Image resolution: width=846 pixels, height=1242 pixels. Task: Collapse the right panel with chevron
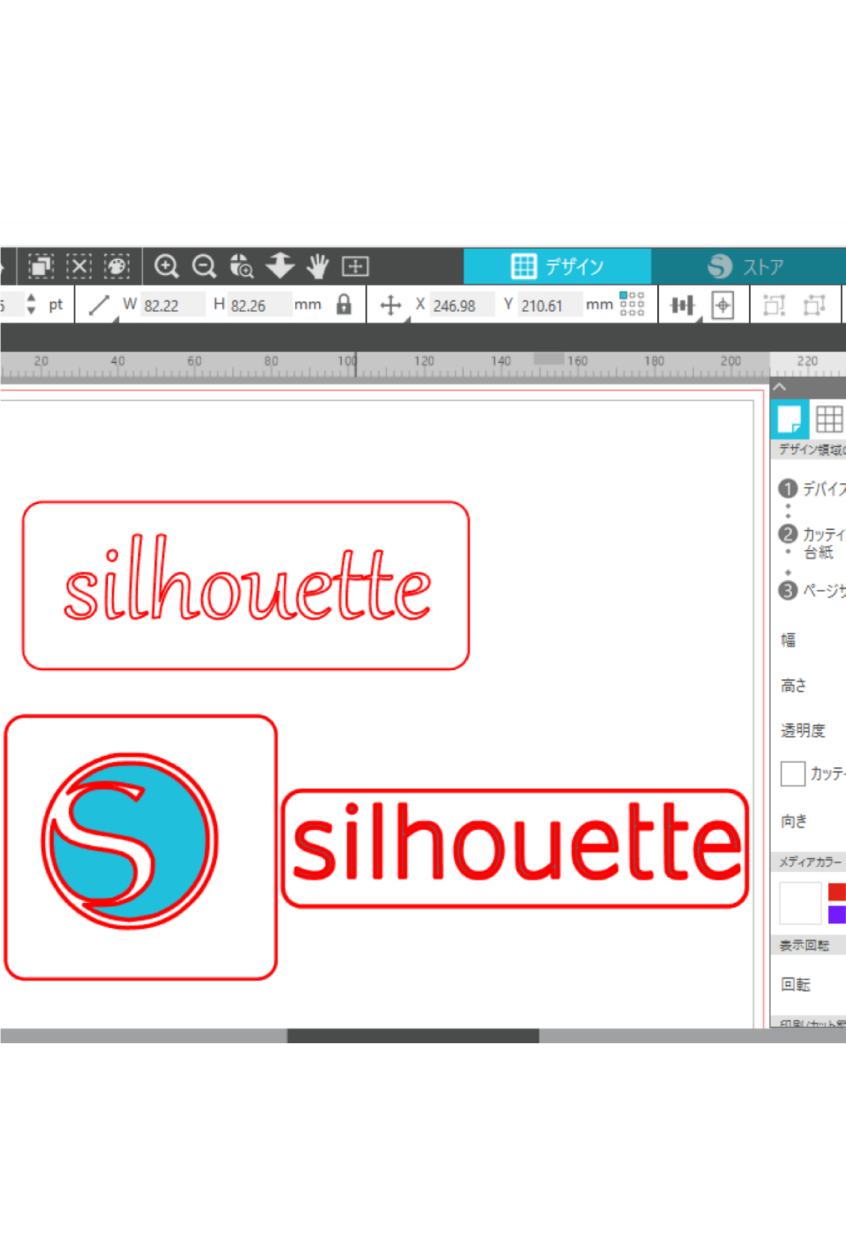(781, 387)
